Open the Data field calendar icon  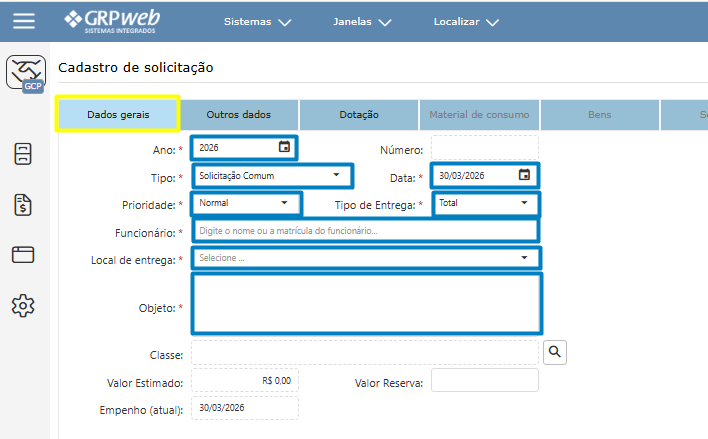coord(524,176)
